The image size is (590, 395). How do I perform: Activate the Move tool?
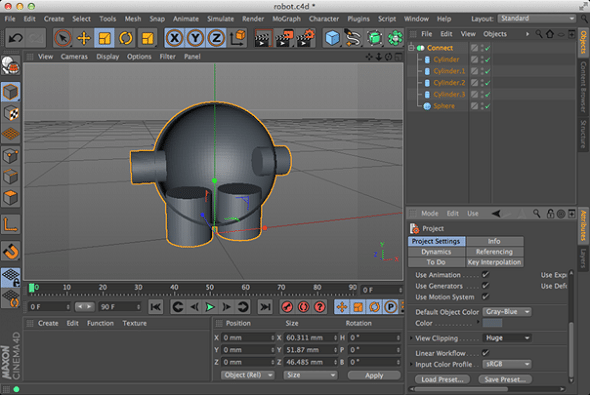tap(84, 38)
